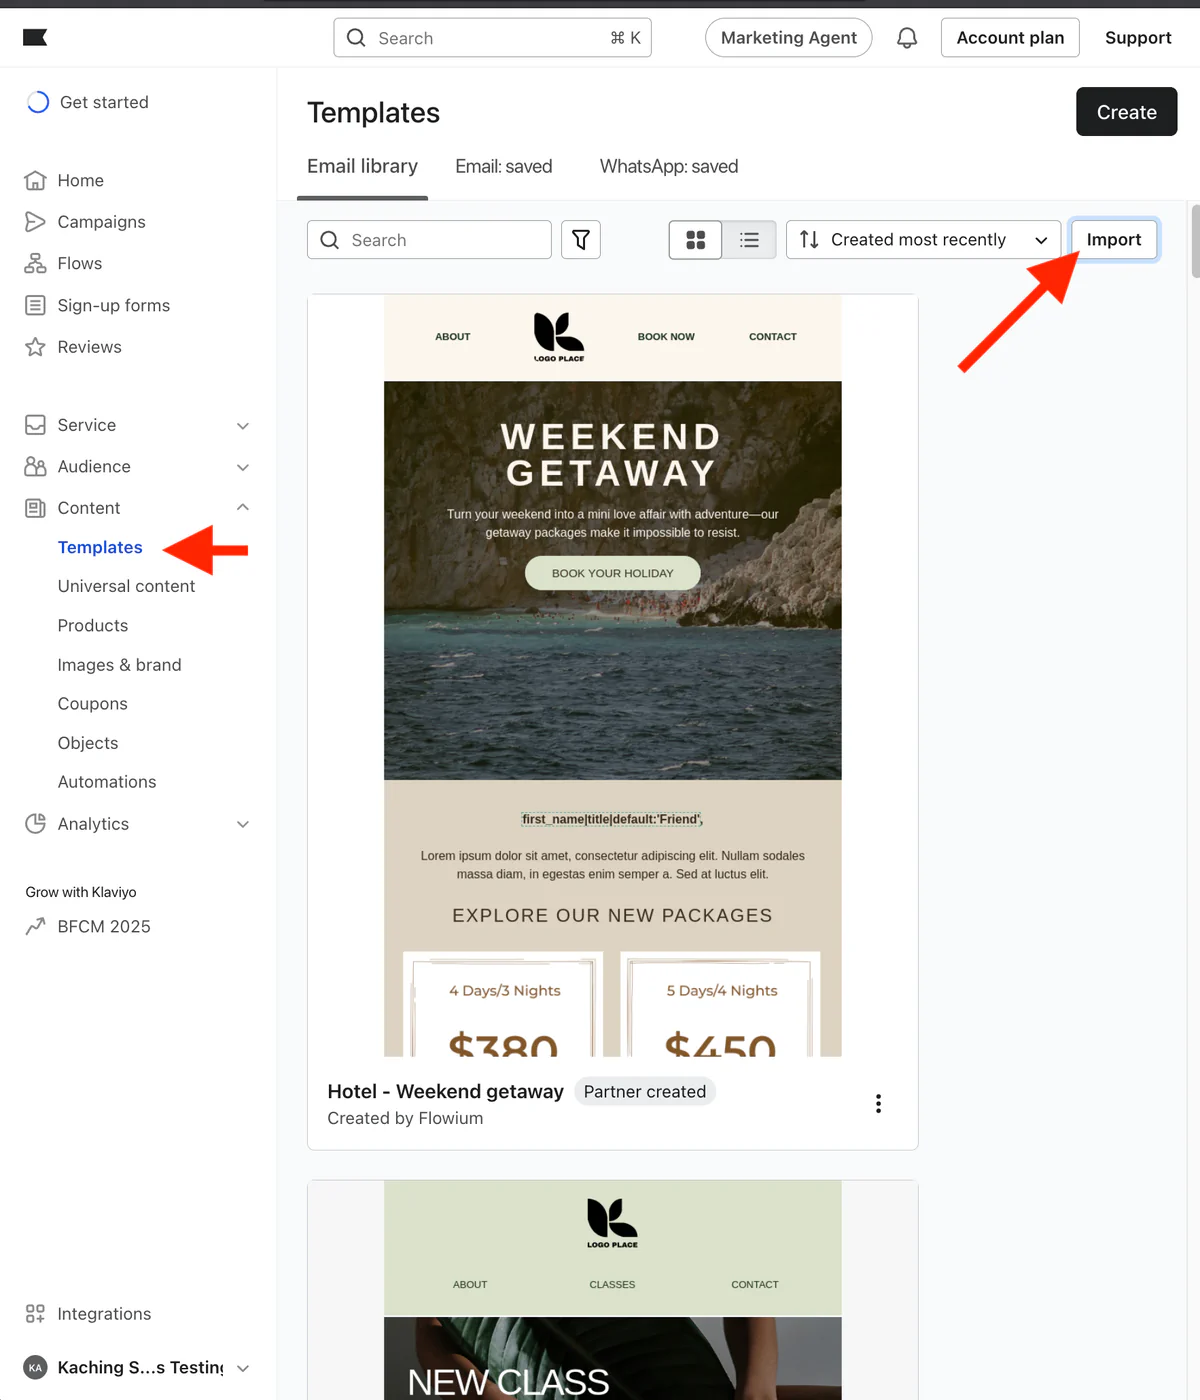The height and width of the screenshot is (1400, 1200).
Task: Switch to the Email: saved tab
Action: click(x=504, y=167)
